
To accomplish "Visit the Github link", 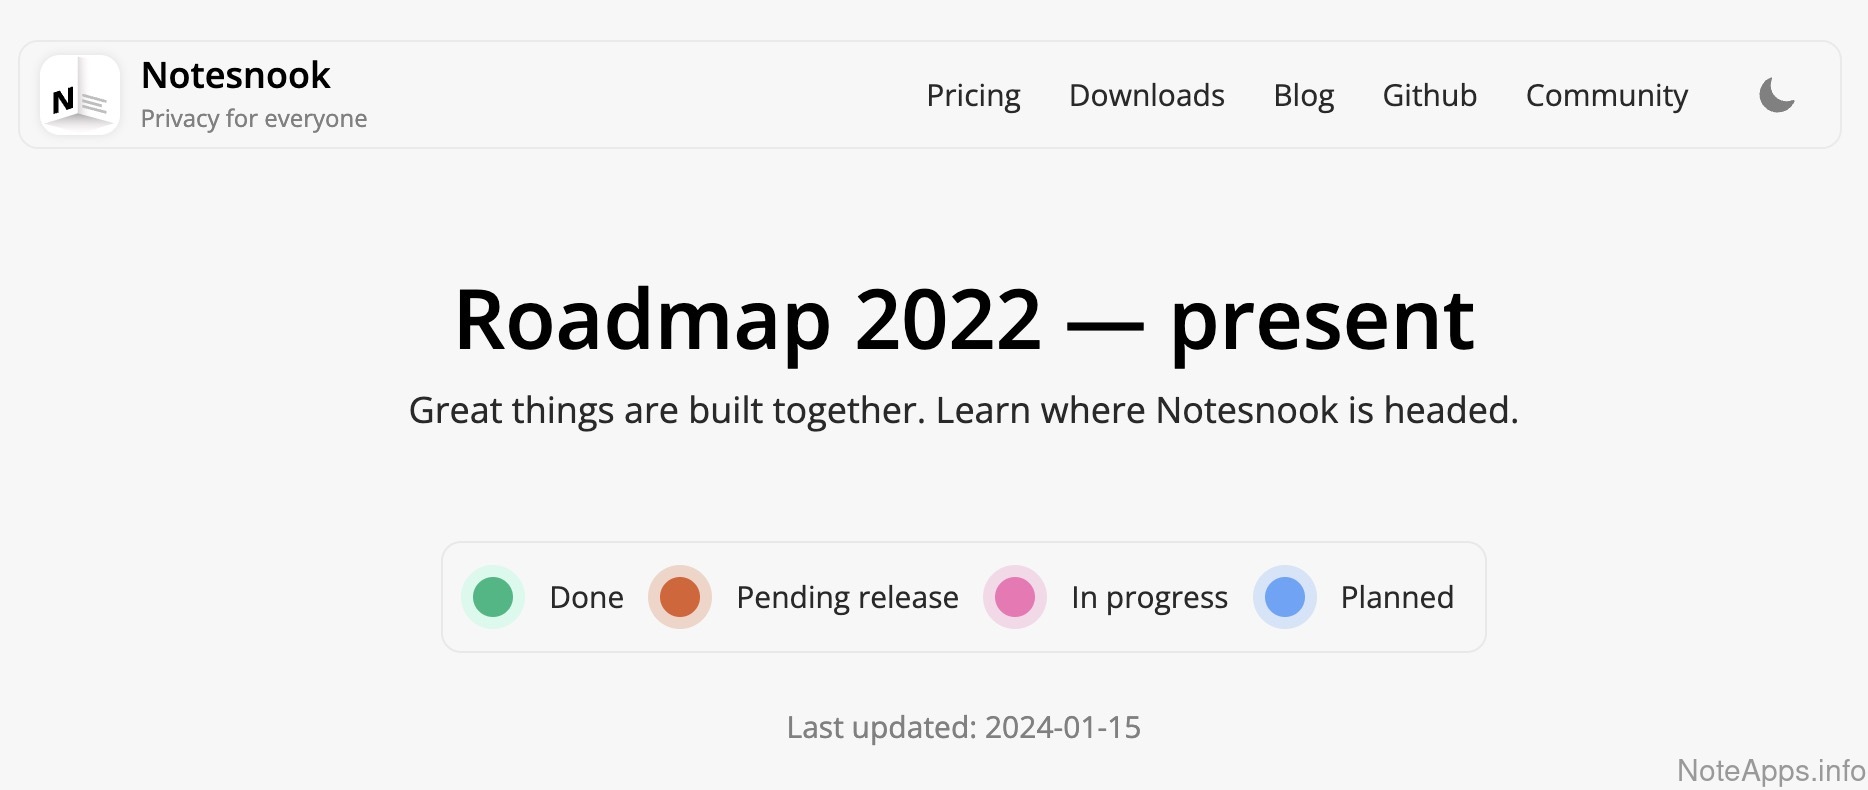I will 1429,95.
